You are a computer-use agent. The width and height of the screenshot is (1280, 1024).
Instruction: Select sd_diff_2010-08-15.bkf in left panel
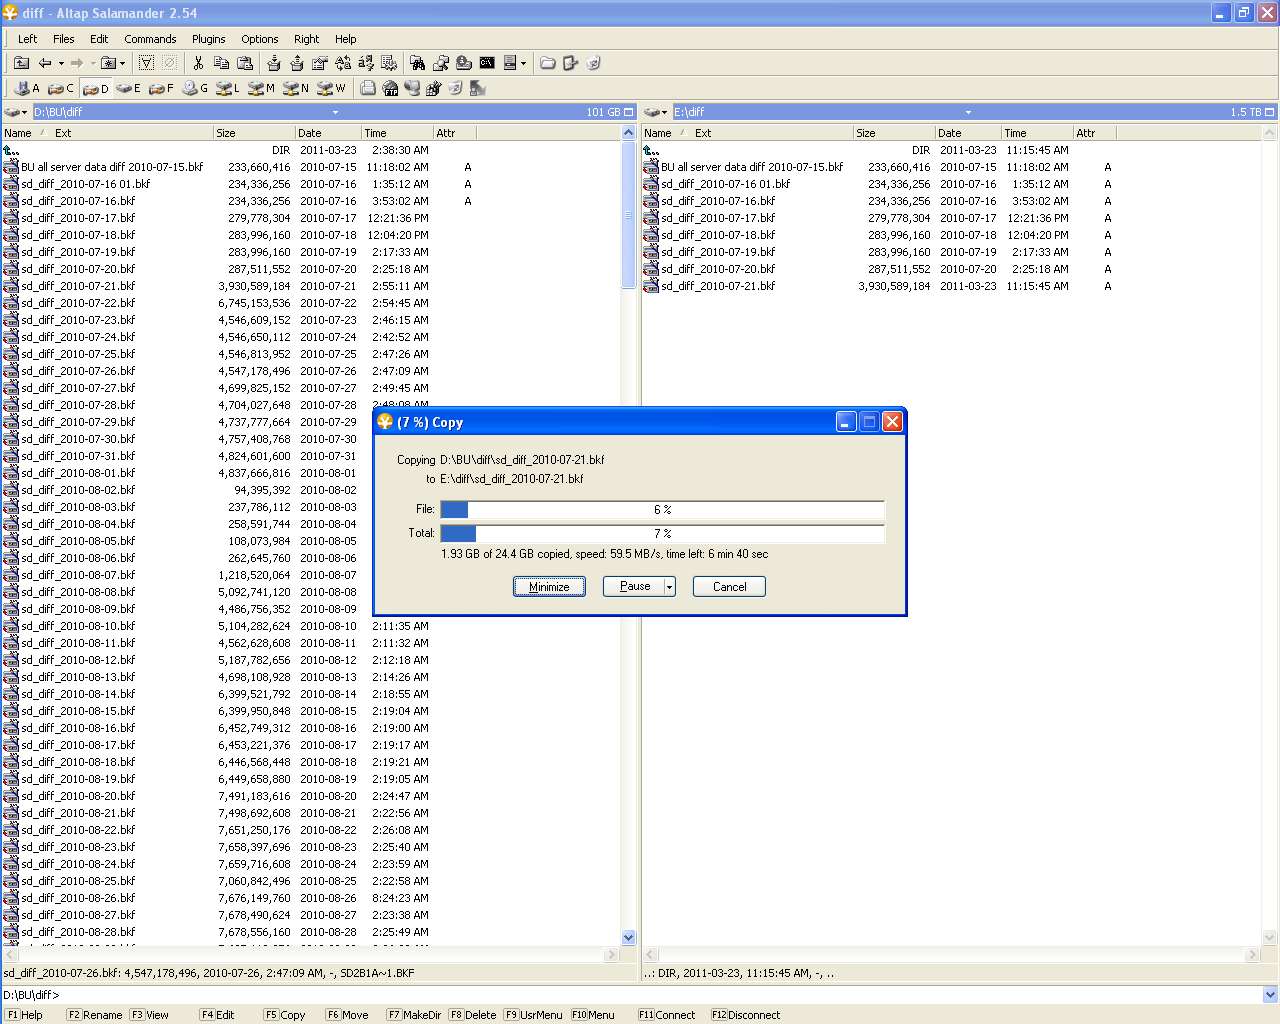[78, 711]
